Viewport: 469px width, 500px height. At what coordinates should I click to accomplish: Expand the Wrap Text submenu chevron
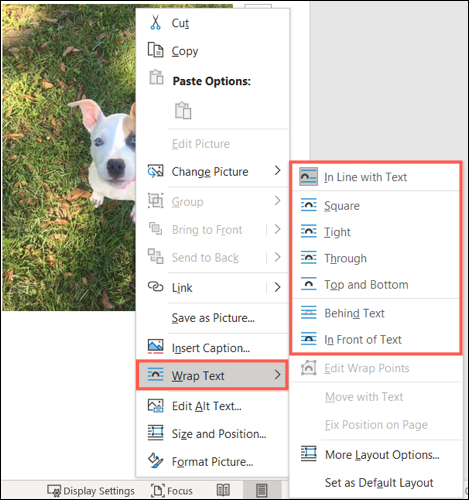277,375
